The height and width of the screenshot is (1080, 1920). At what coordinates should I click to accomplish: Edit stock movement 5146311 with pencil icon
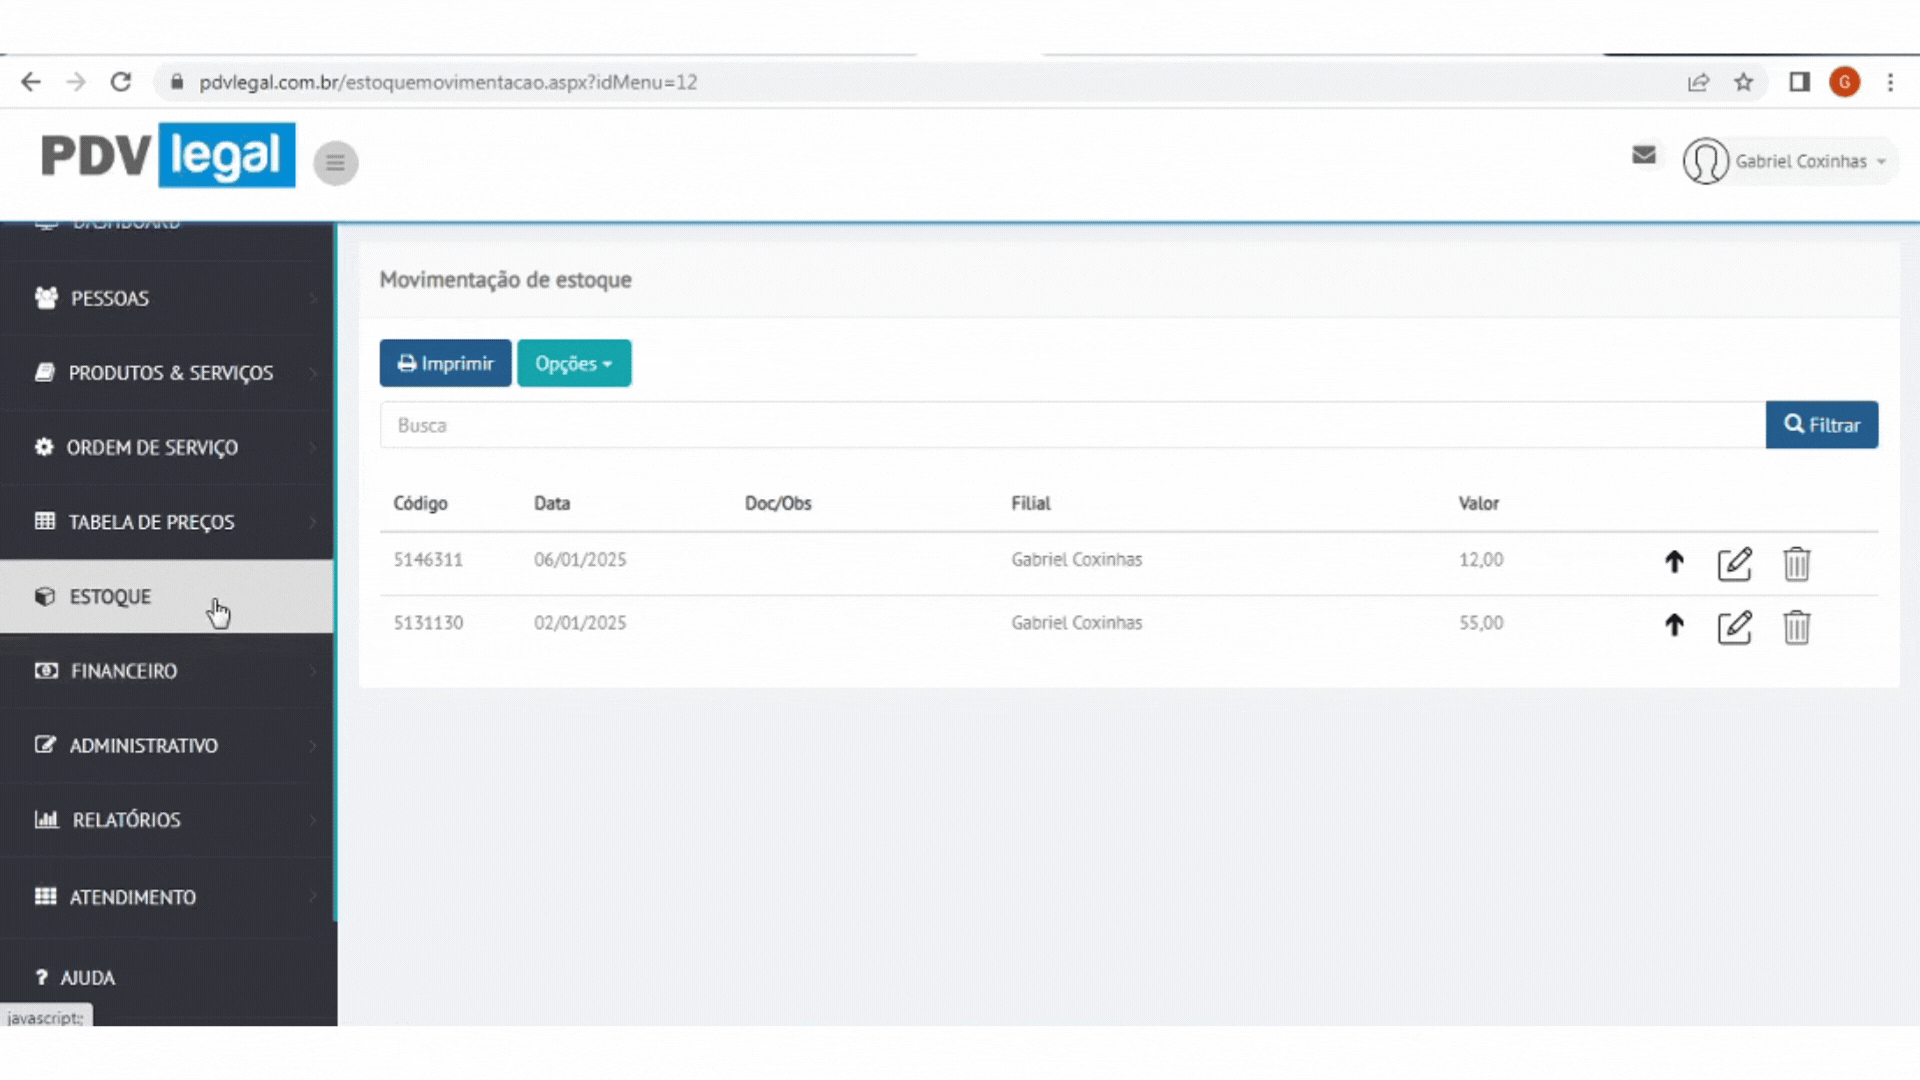[1734, 564]
